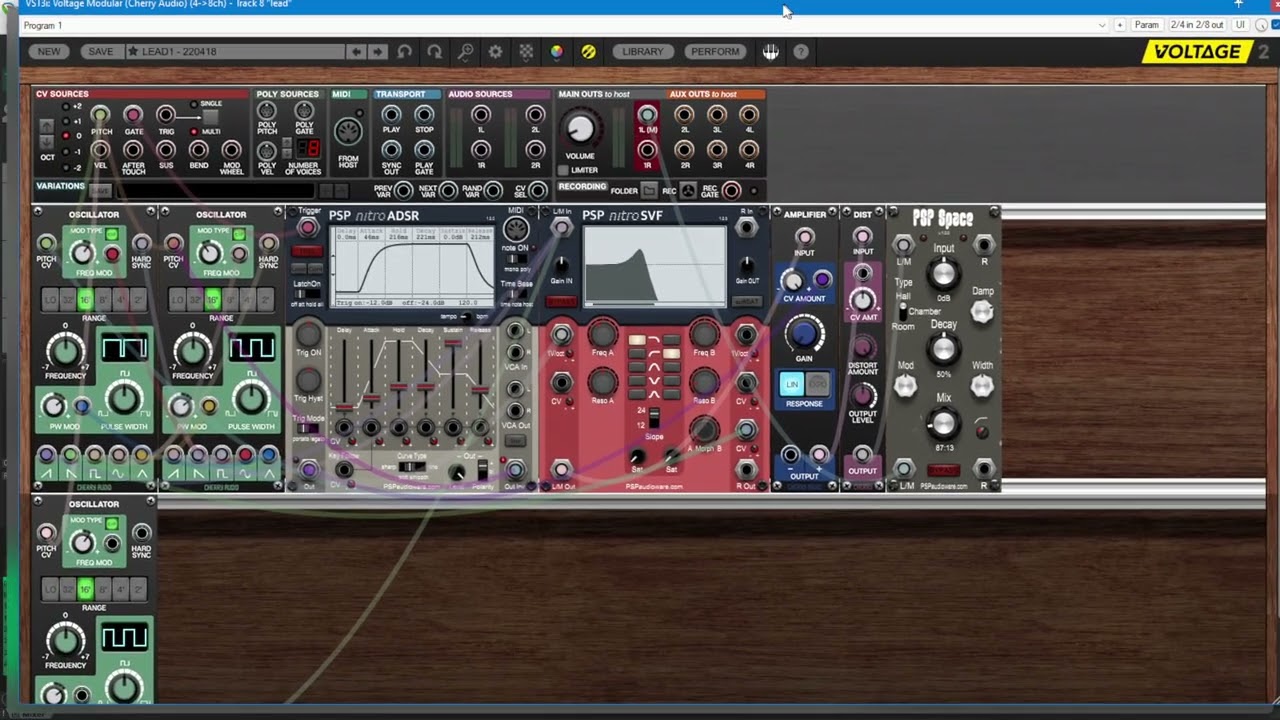This screenshot has width=1280, height=720.
Task: Click the favorite star beside LEAD1 preset
Action: (x=132, y=52)
